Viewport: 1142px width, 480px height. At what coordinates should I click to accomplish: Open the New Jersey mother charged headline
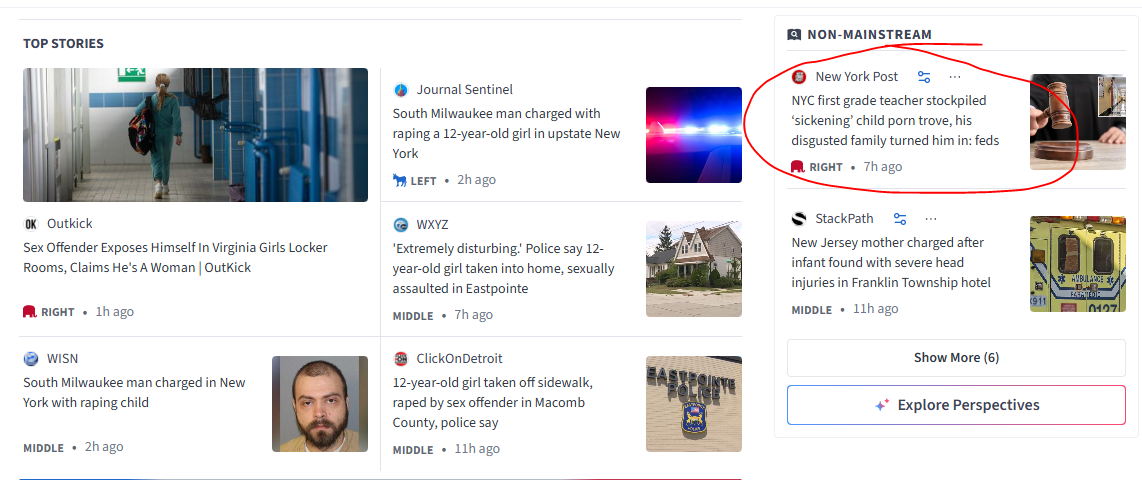click(x=891, y=262)
